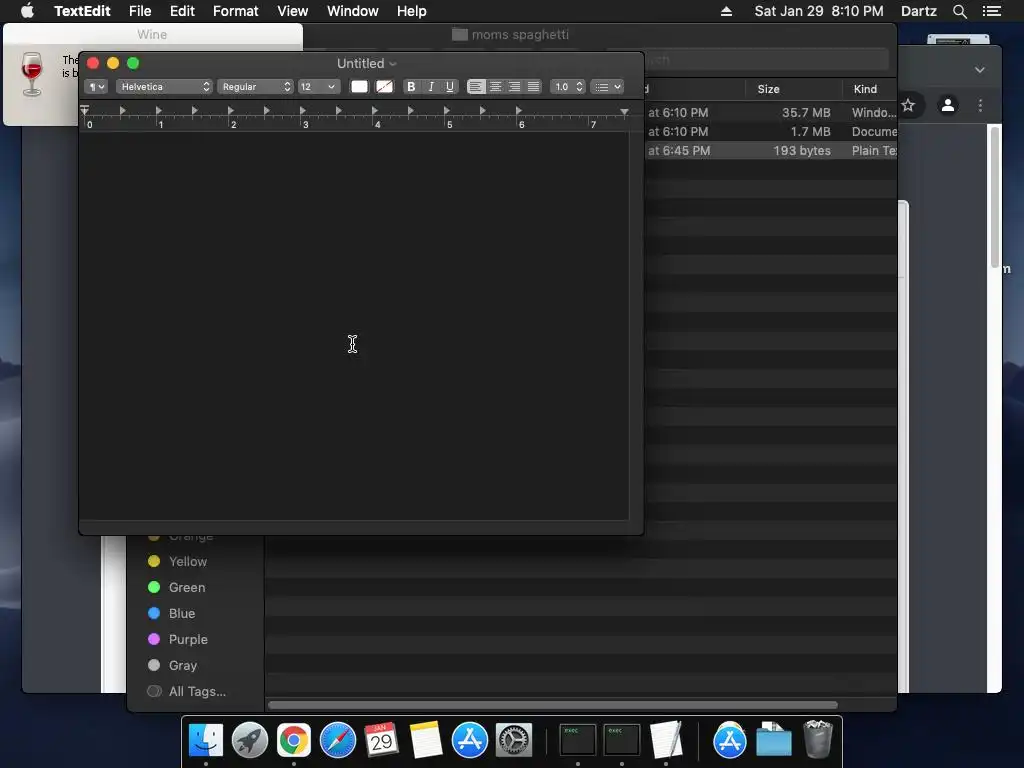Toggle underline formatting in TextEdit
1024x768 pixels.
coord(449,87)
